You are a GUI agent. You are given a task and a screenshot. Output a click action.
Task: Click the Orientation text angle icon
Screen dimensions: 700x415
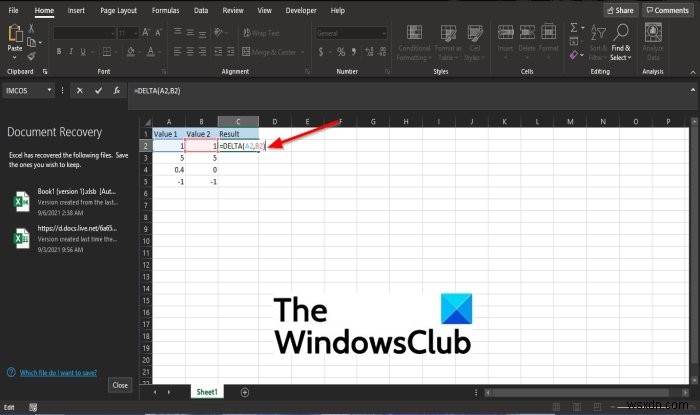click(x=218, y=32)
